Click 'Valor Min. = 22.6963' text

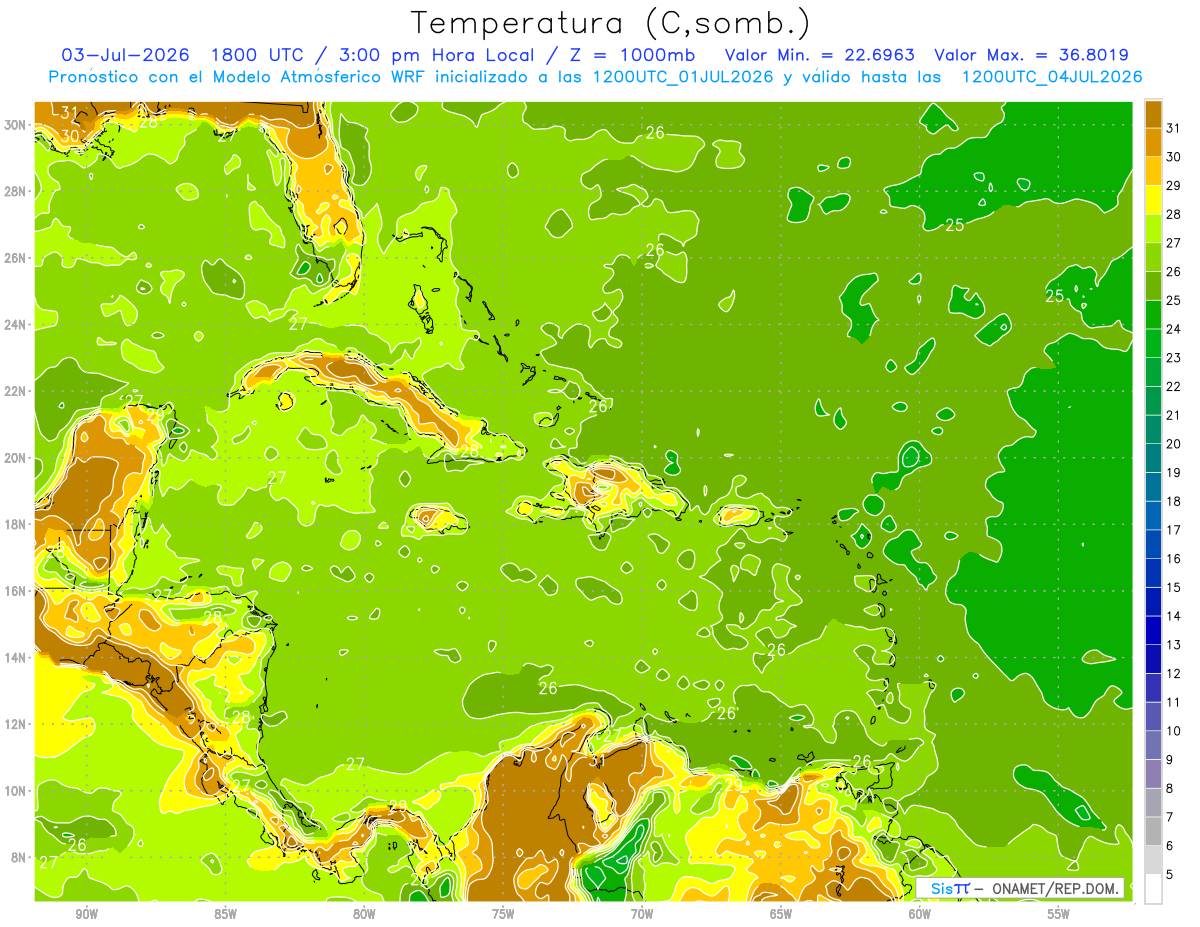(819, 55)
